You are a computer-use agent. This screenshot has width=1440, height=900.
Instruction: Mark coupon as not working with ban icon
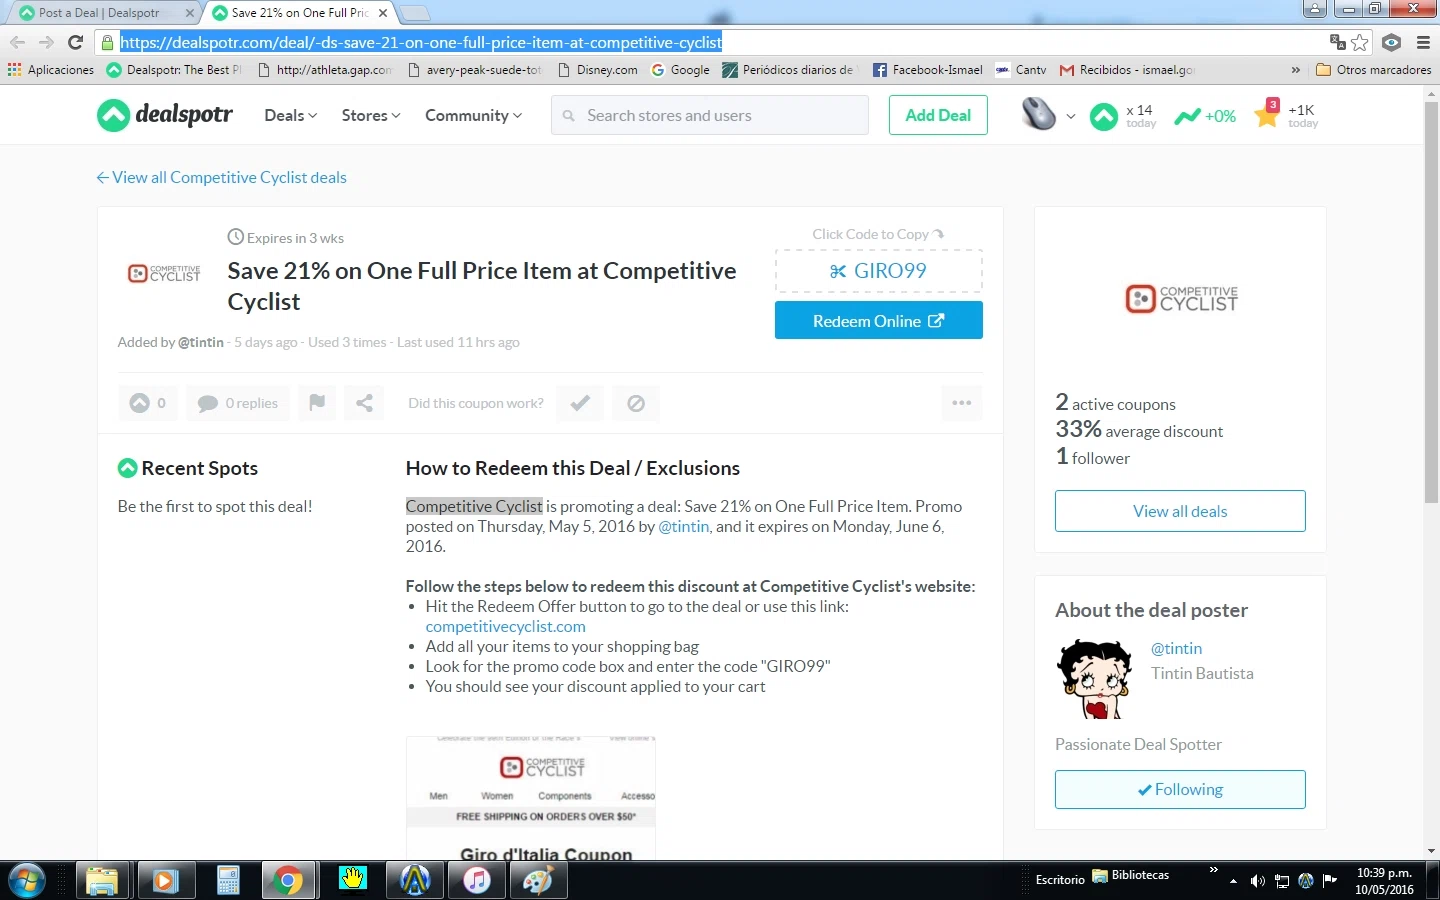pos(636,403)
